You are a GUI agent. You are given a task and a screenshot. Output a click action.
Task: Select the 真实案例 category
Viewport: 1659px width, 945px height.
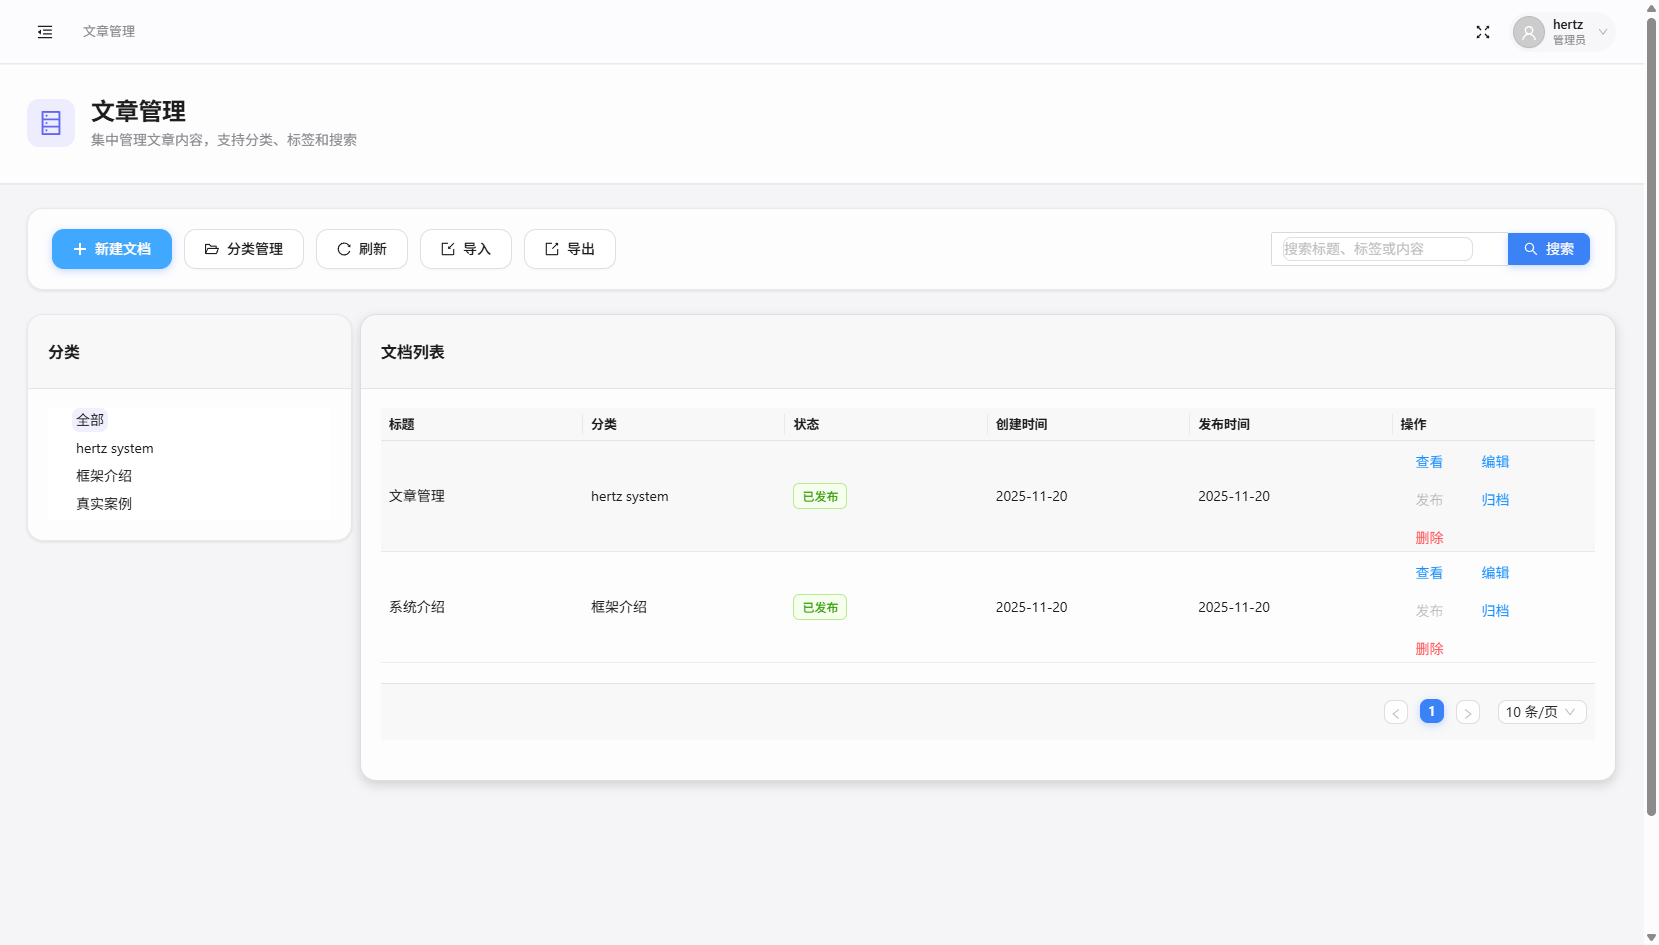tap(102, 503)
